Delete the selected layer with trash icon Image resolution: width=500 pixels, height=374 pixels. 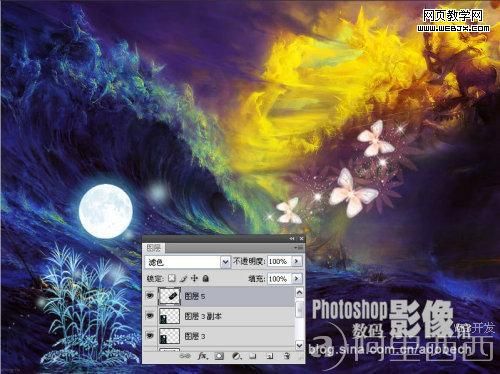click(287, 356)
